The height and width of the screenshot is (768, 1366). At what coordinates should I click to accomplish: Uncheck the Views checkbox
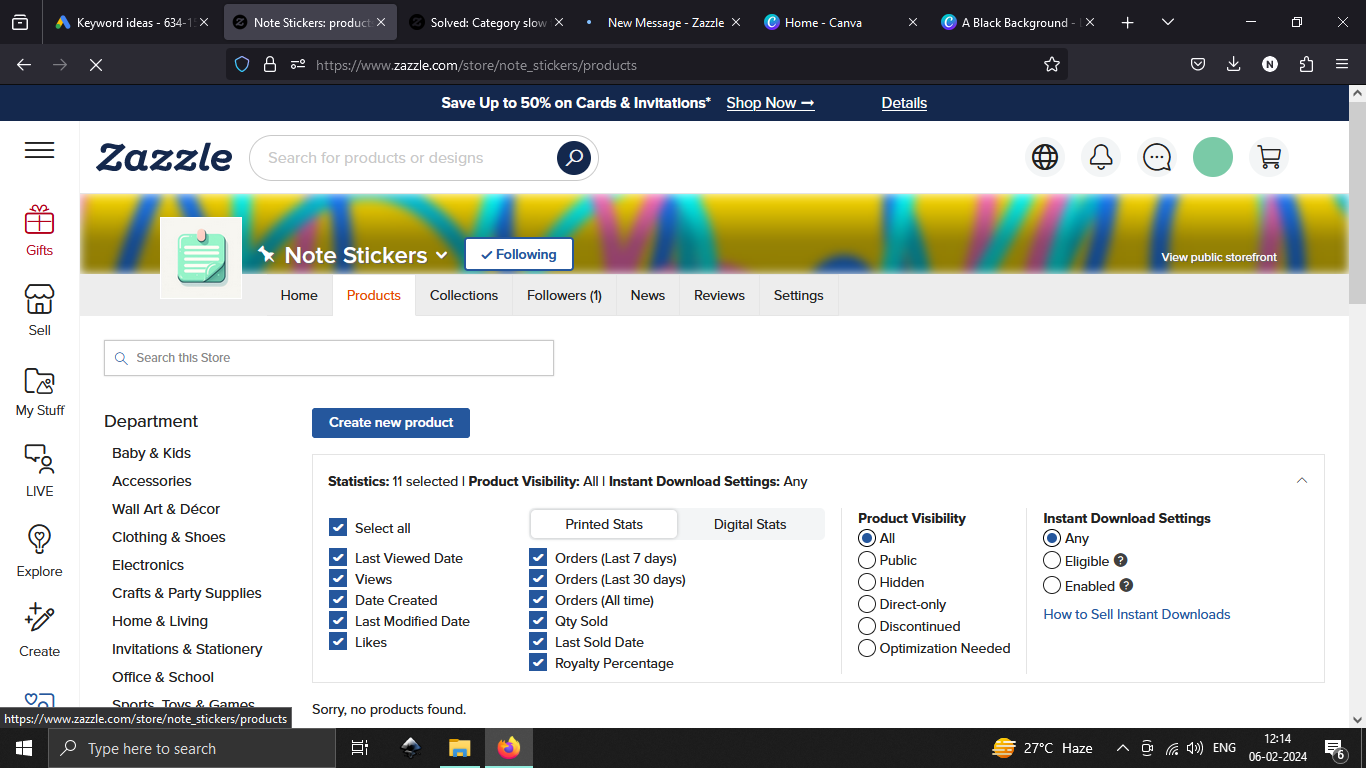point(338,579)
